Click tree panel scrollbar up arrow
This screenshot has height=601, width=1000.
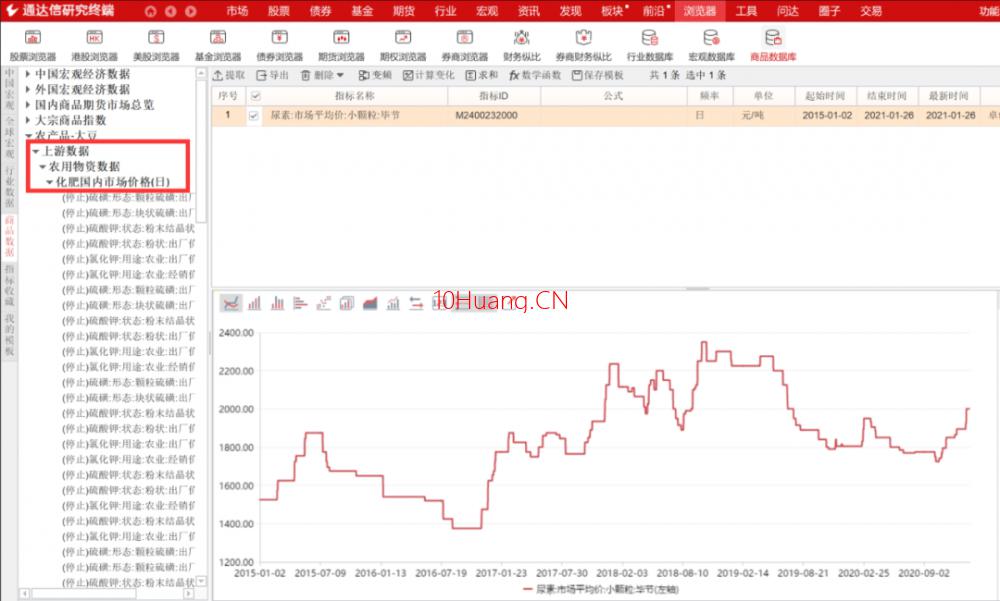click(x=202, y=73)
